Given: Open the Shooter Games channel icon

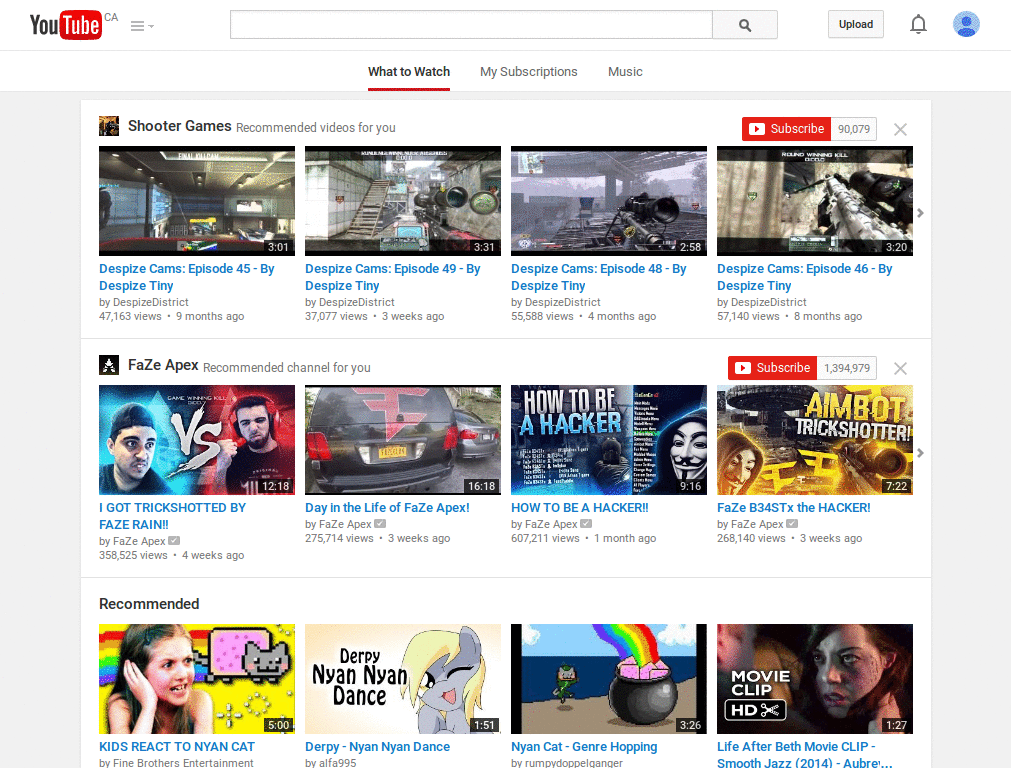Looking at the screenshot, I should point(109,125).
